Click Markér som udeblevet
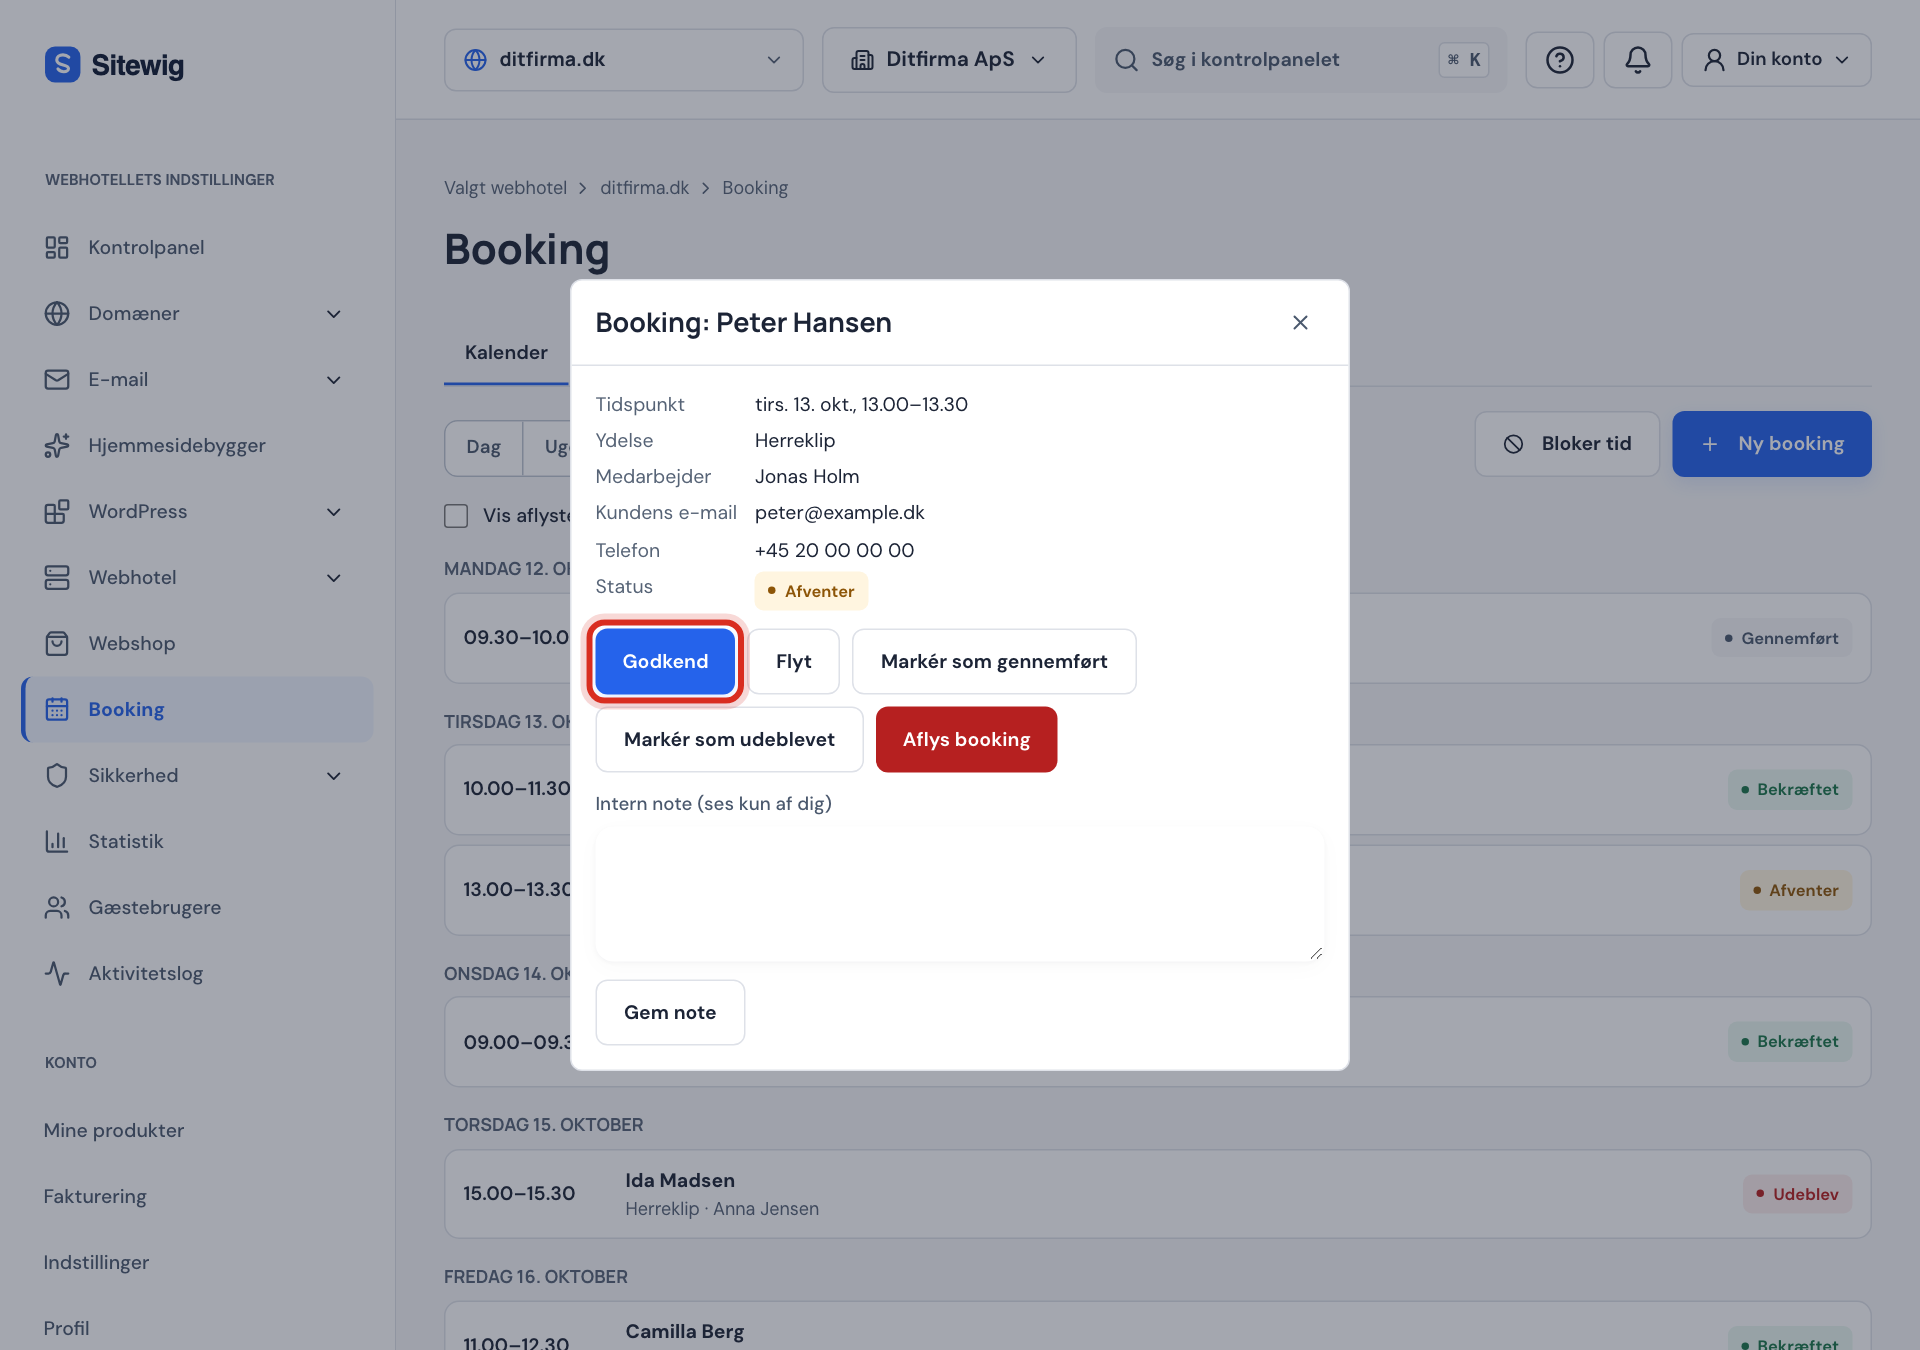Image resolution: width=1920 pixels, height=1350 pixels. [x=729, y=739]
